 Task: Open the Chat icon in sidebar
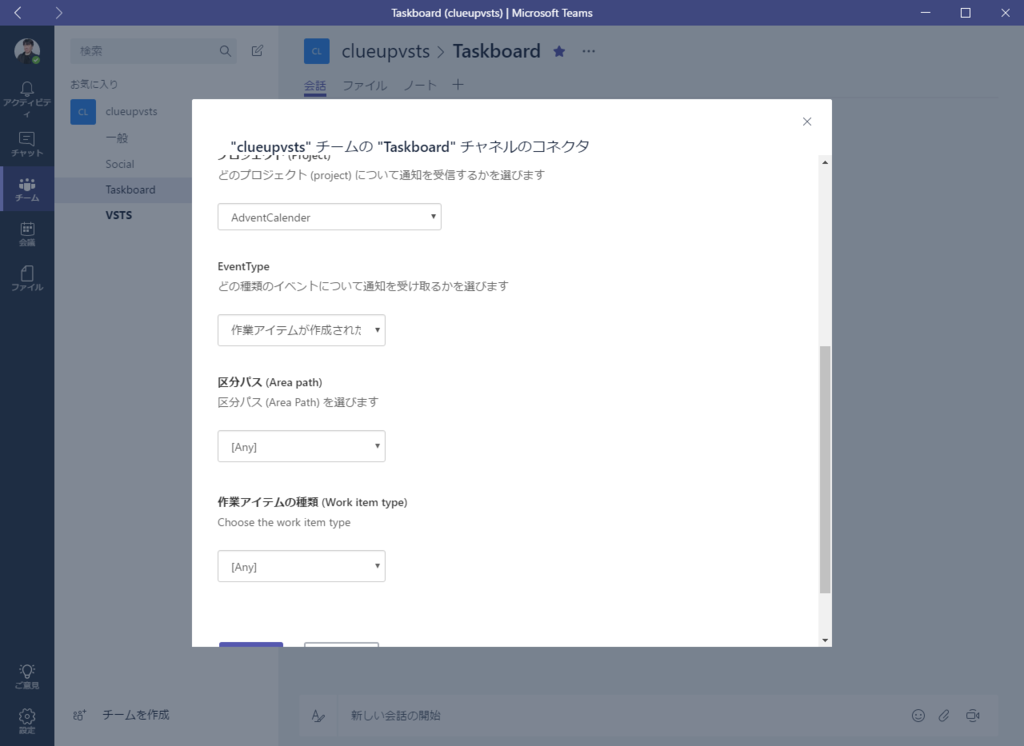(27, 138)
